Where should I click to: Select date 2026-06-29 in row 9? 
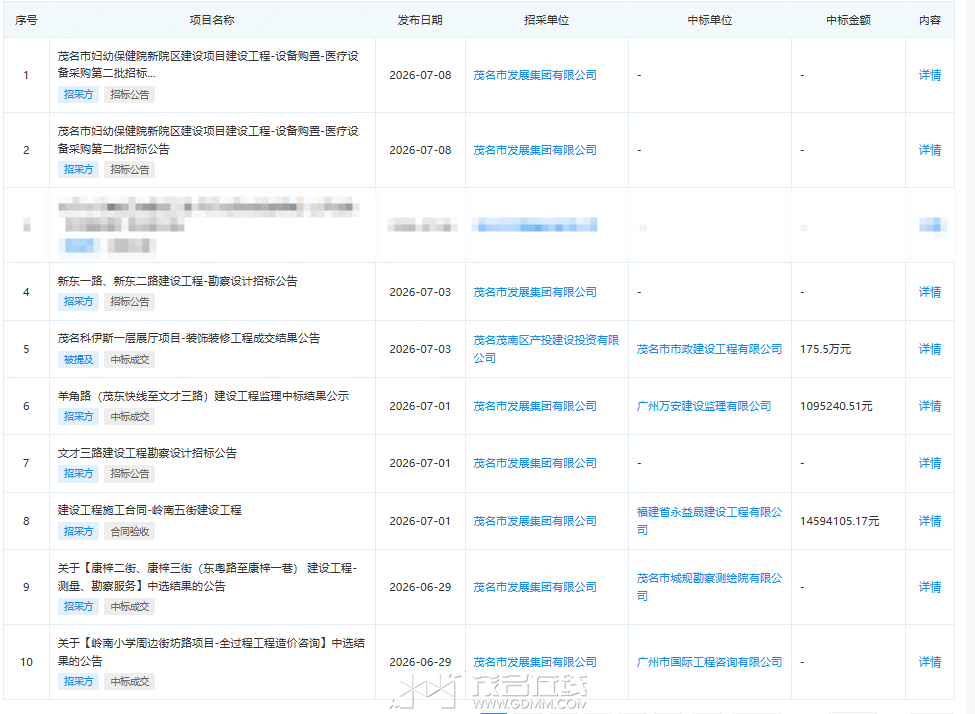(x=420, y=587)
